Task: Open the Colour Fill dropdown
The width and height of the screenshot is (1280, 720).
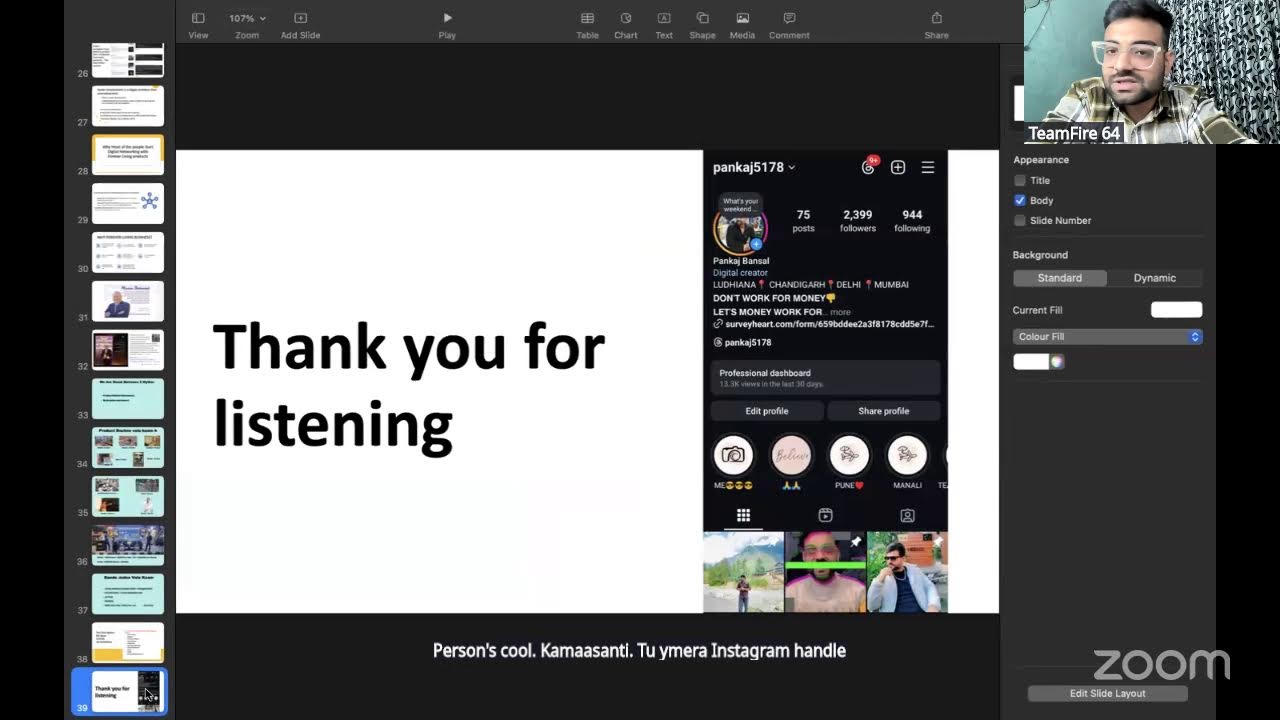Action: point(1107,337)
